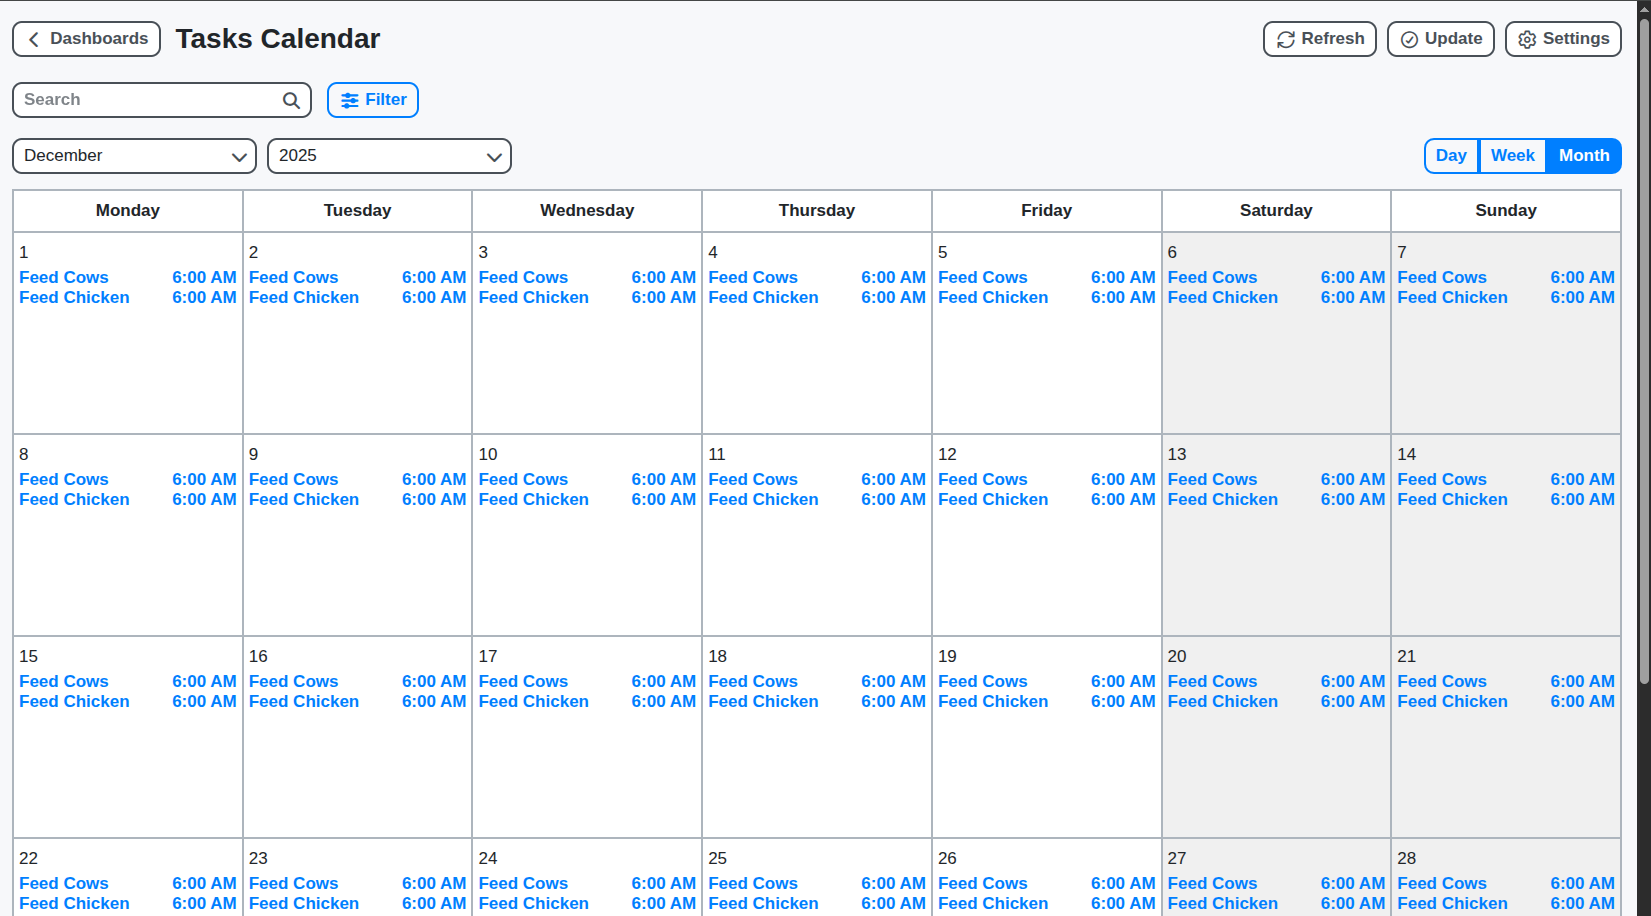Open the December month selector
1651x916 pixels.
133,156
